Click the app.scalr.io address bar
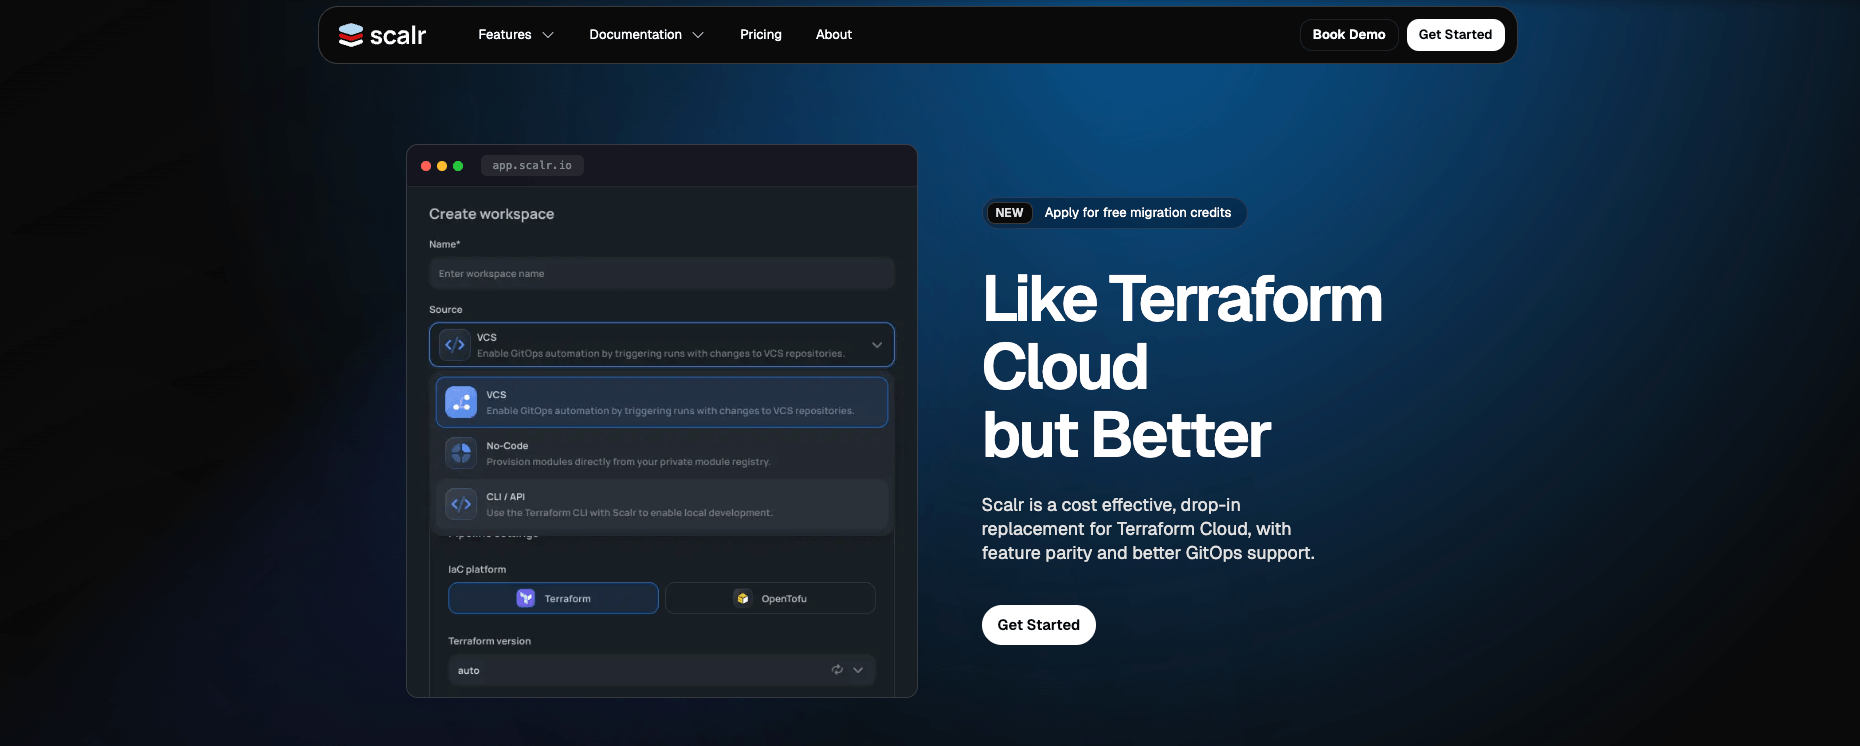The height and width of the screenshot is (746, 1860). pyautogui.click(x=532, y=166)
